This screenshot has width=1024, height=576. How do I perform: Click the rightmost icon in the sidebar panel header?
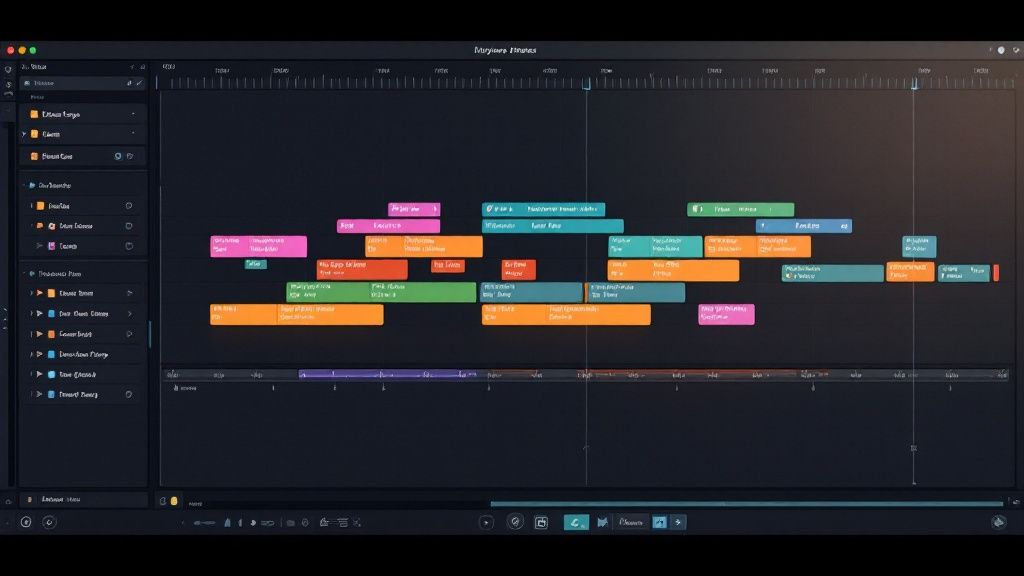click(x=143, y=67)
